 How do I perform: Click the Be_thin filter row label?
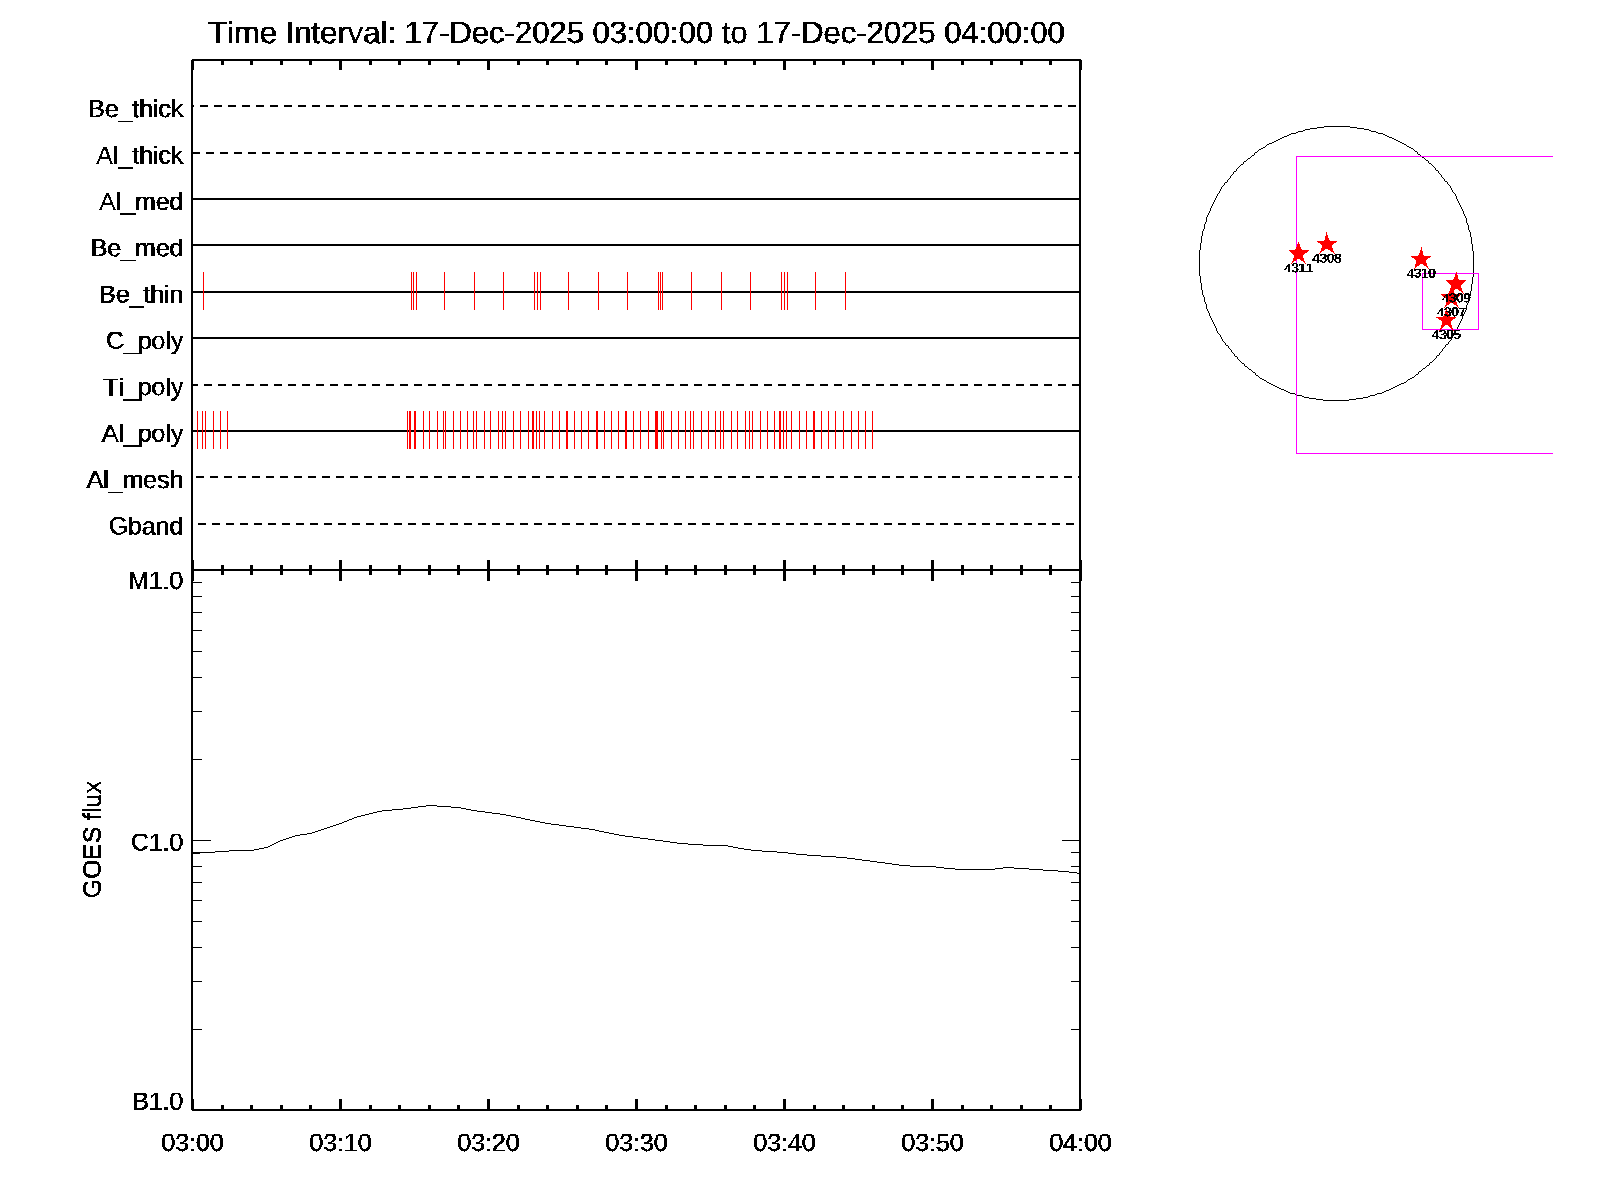pos(141,295)
